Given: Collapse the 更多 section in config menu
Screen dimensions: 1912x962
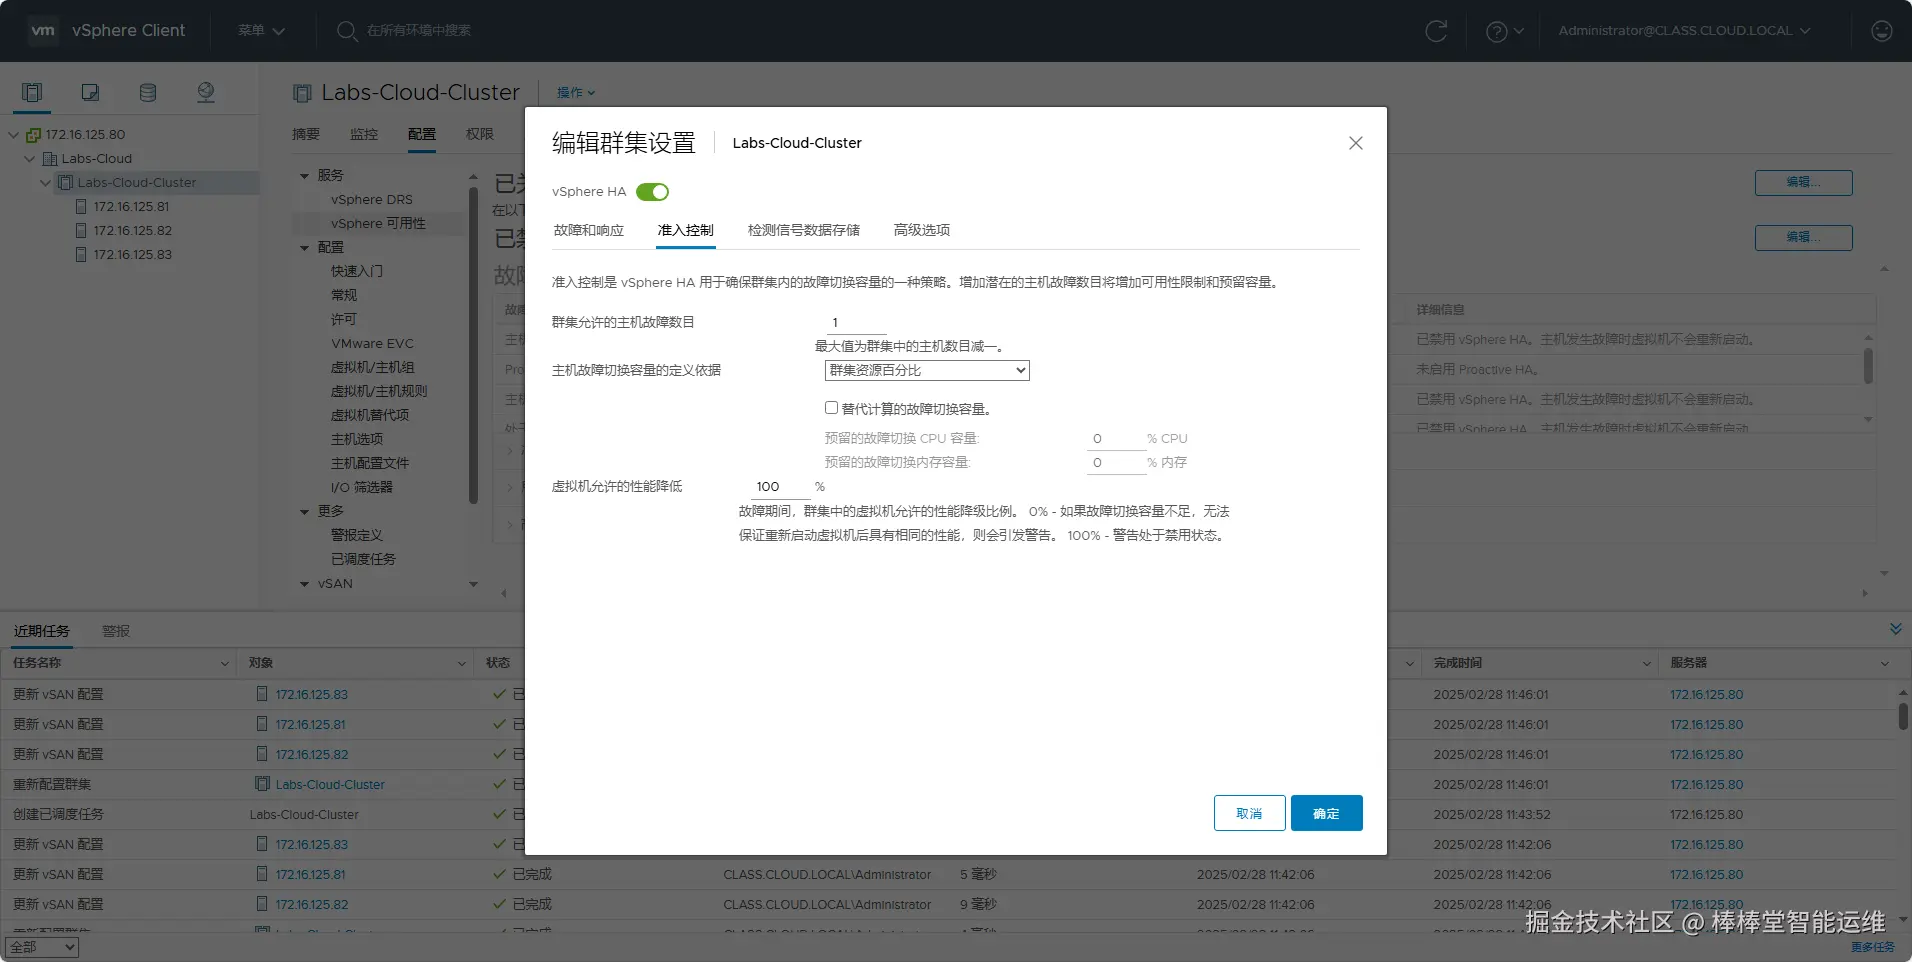Looking at the screenshot, I should [305, 512].
